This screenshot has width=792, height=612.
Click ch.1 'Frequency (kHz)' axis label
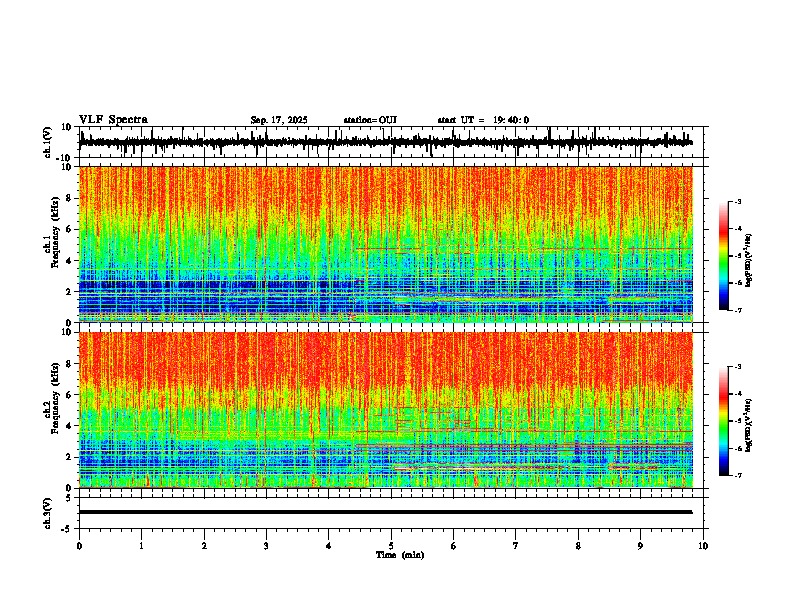53,232
